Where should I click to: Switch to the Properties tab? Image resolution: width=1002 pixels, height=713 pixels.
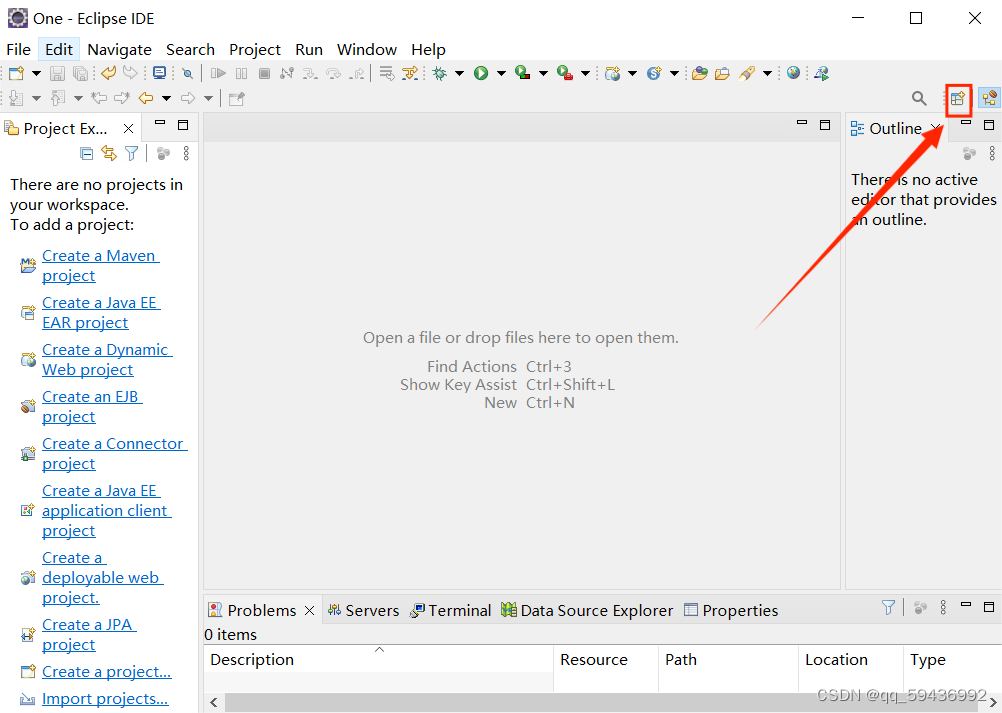point(731,611)
